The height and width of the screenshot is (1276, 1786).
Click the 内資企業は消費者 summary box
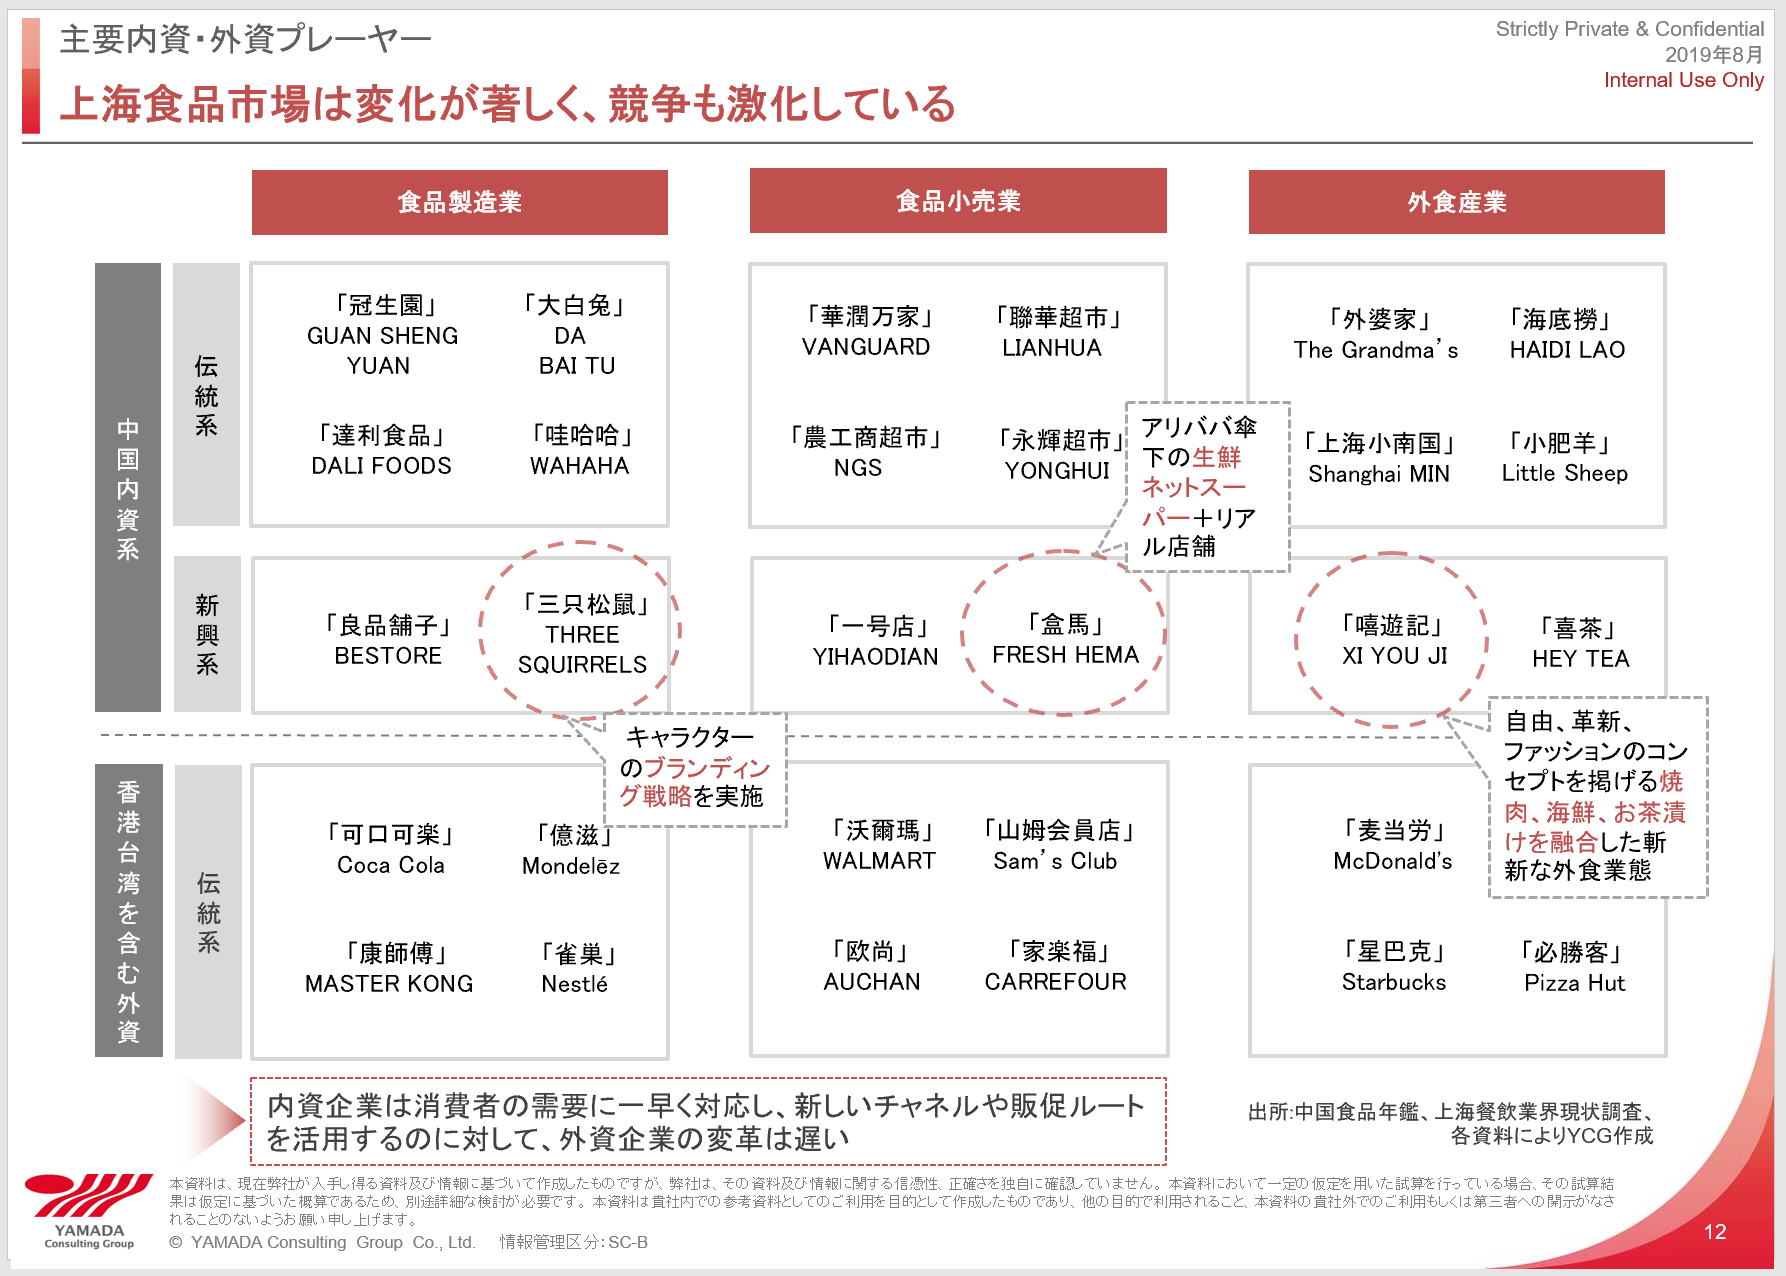[x=708, y=1121]
